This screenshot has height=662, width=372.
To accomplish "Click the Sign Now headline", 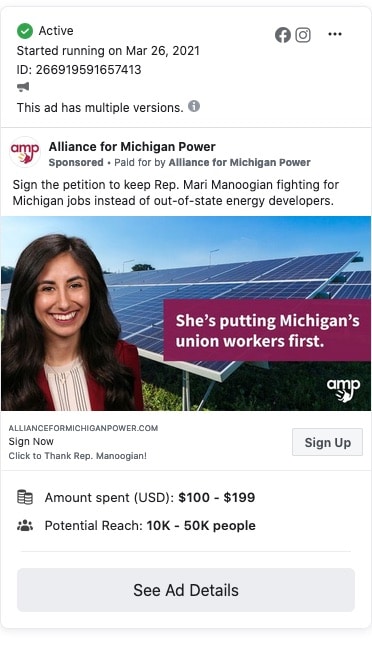I will click(x=31, y=442).
